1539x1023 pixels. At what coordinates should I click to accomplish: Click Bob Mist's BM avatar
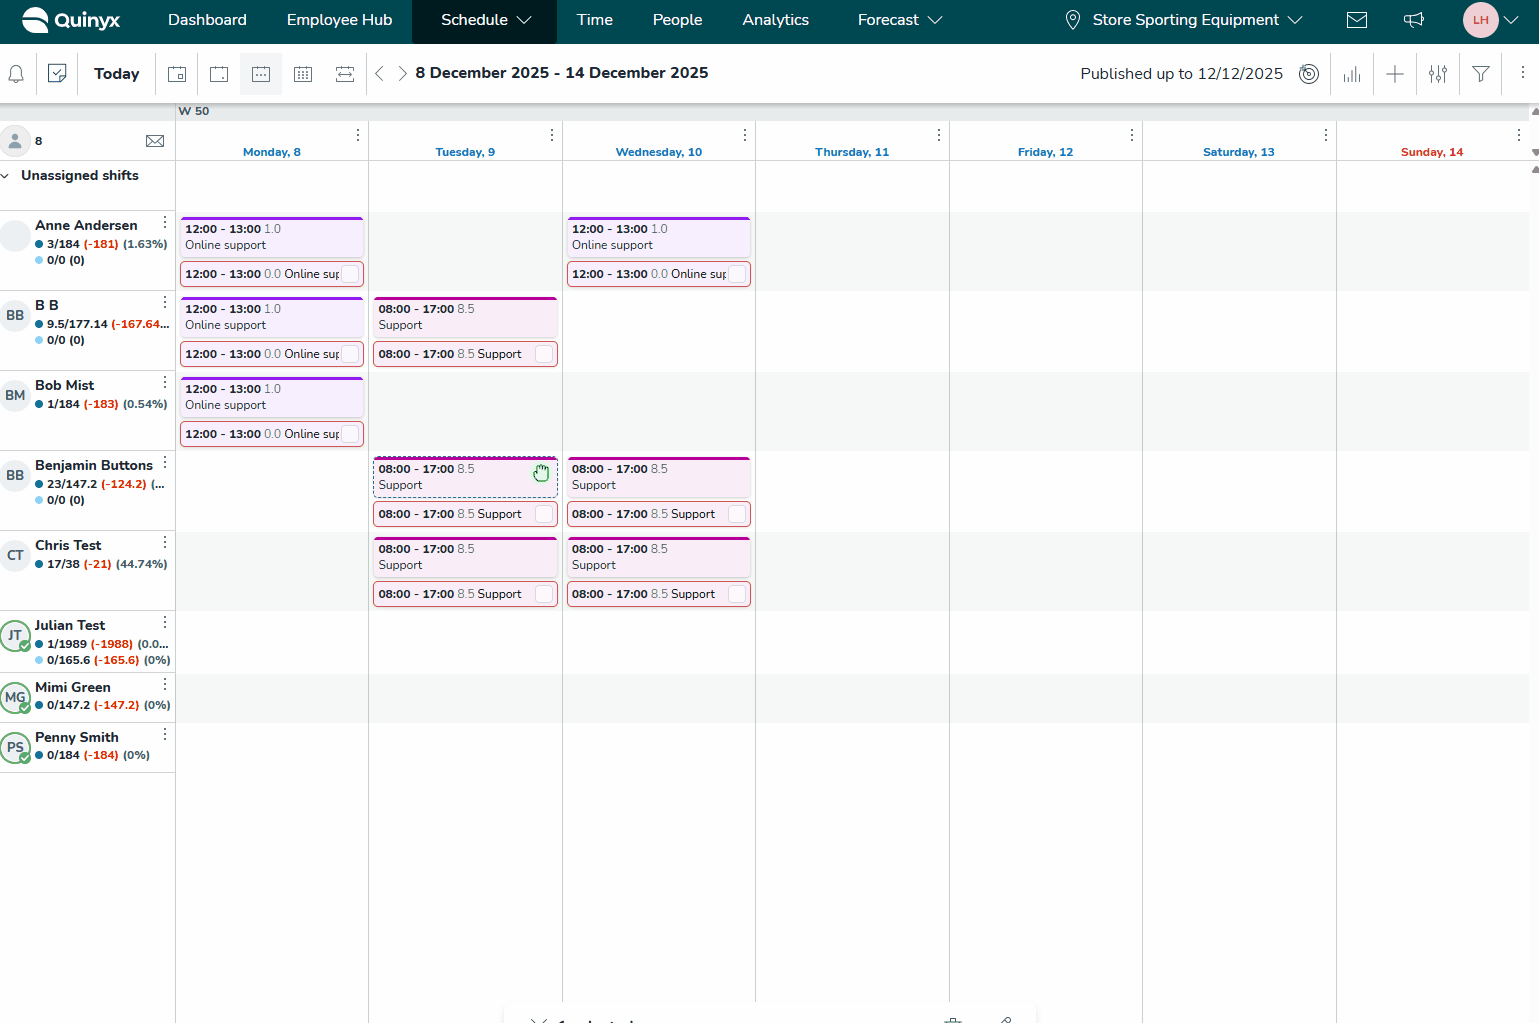tap(15, 395)
